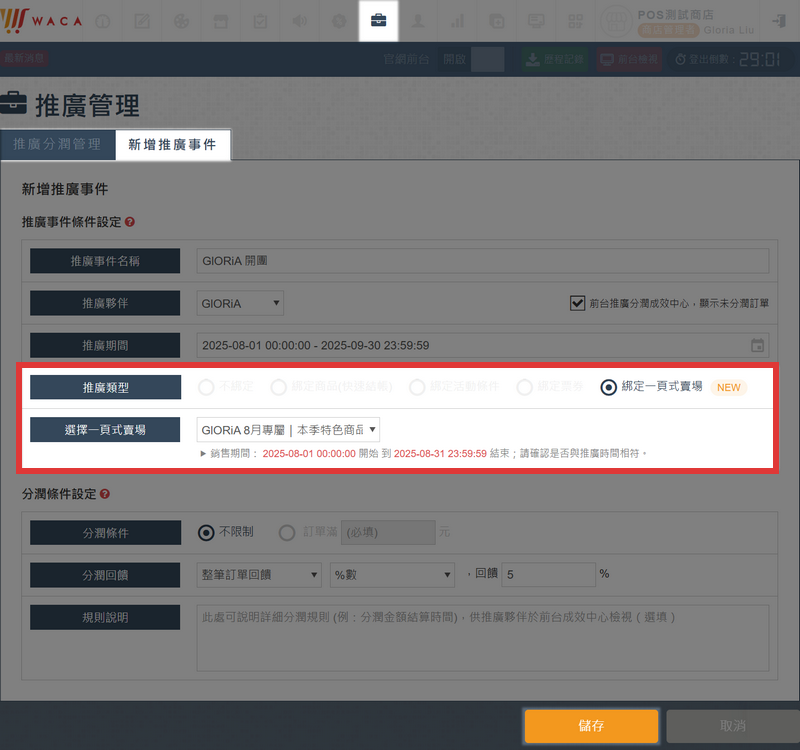Click the WACA logo
This screenshot has height=750, width=800.
click(x=41, y=20)
